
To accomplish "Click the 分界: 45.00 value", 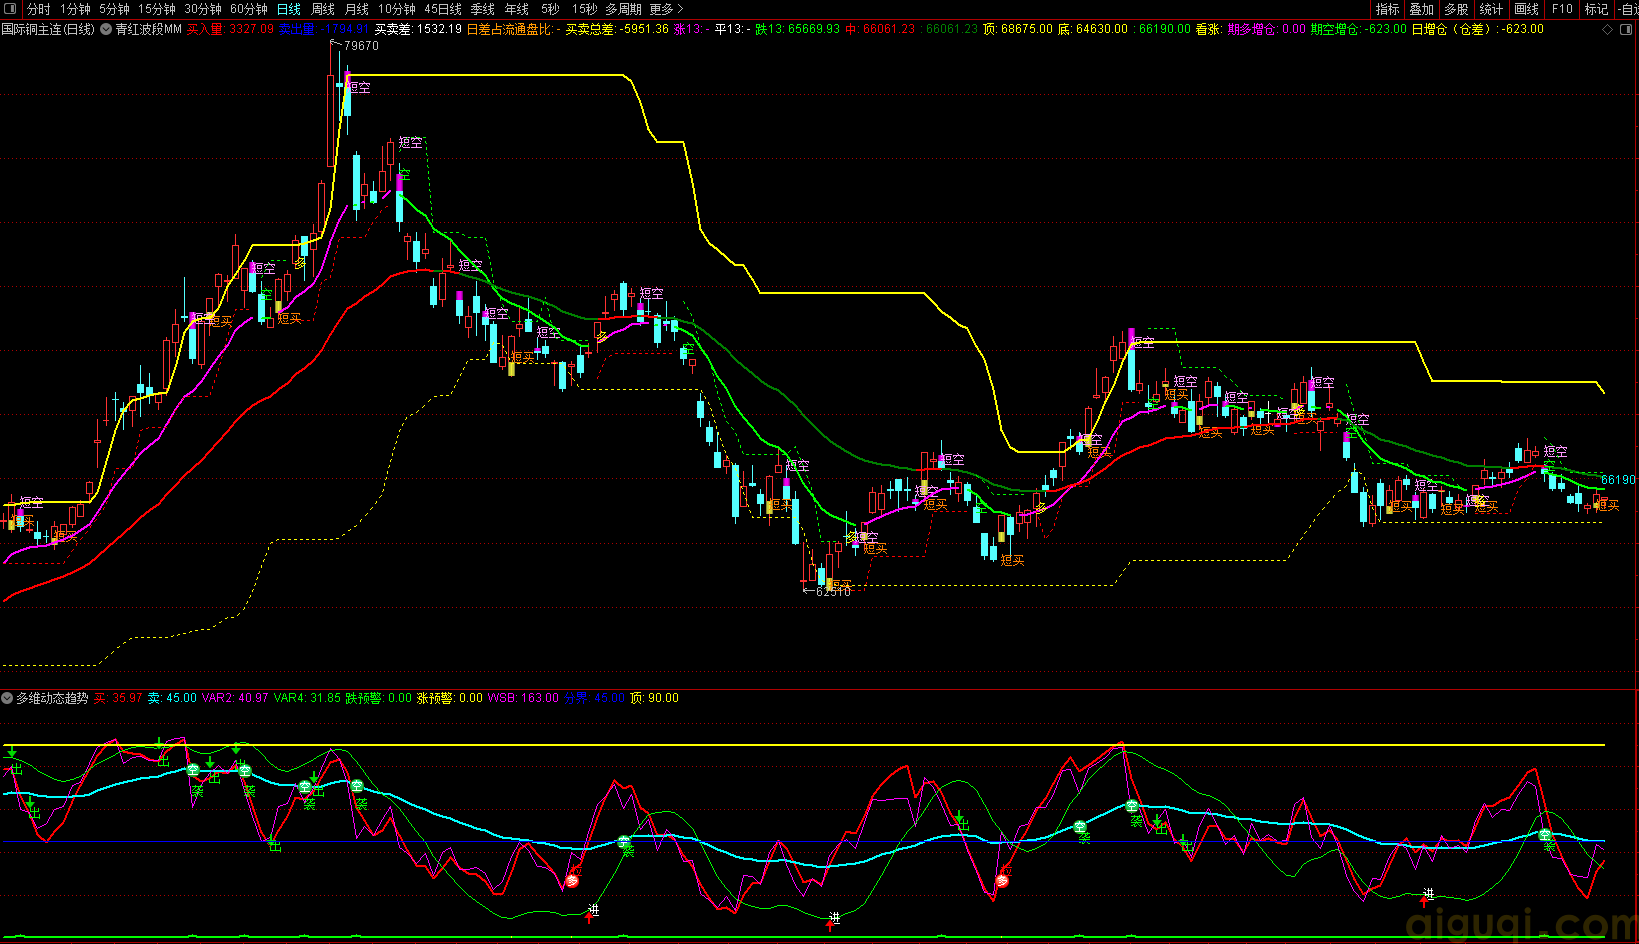I will click(594, 698).
